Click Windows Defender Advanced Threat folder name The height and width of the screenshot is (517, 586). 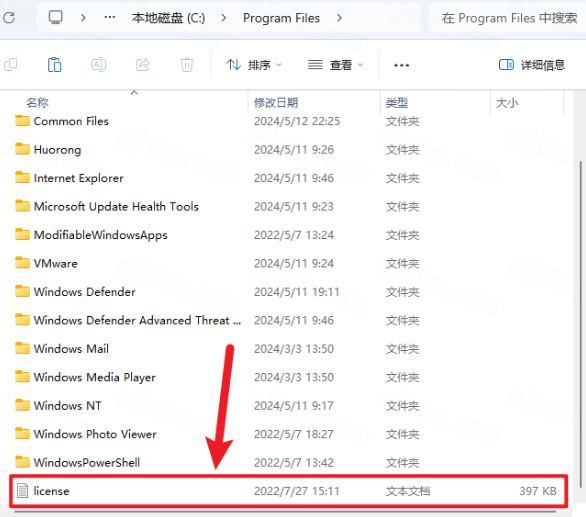[x=137, y=320]
